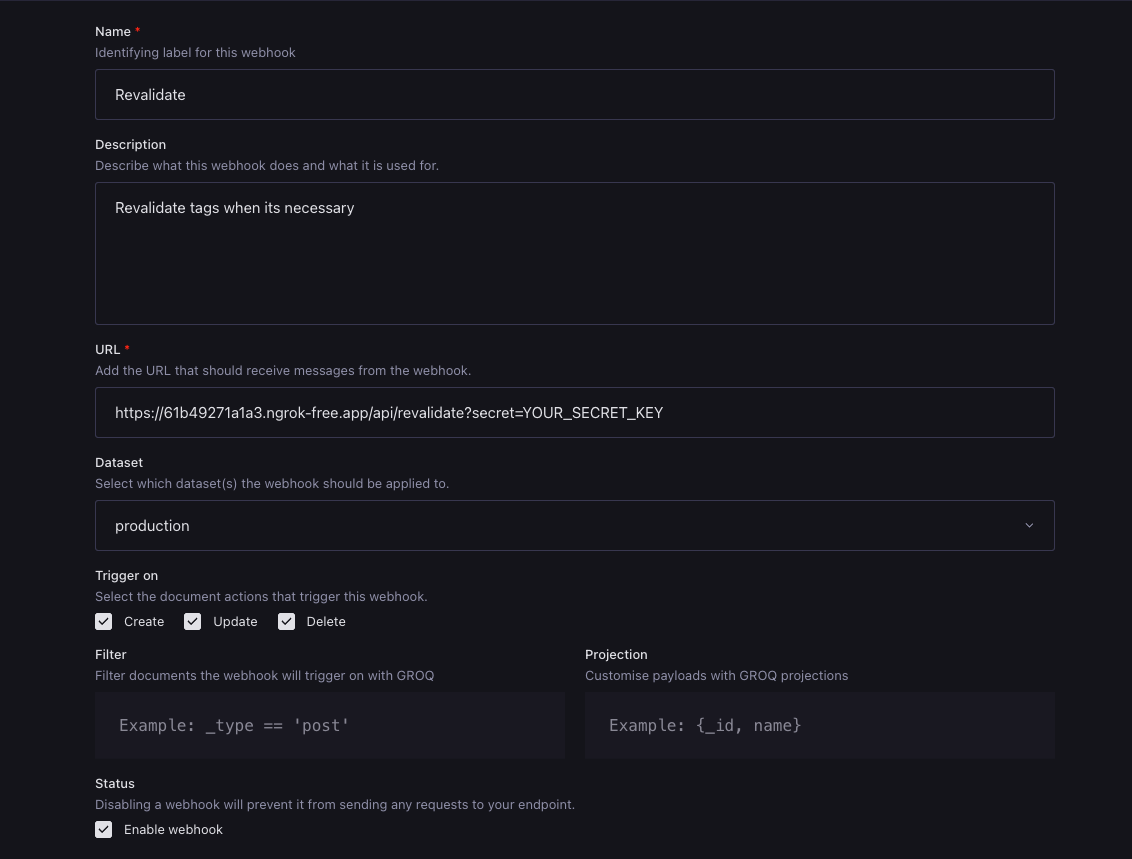The width and height of the screenshot is (1132, 859).
Task: Click the Filter section label
Action: click(110, 654)
